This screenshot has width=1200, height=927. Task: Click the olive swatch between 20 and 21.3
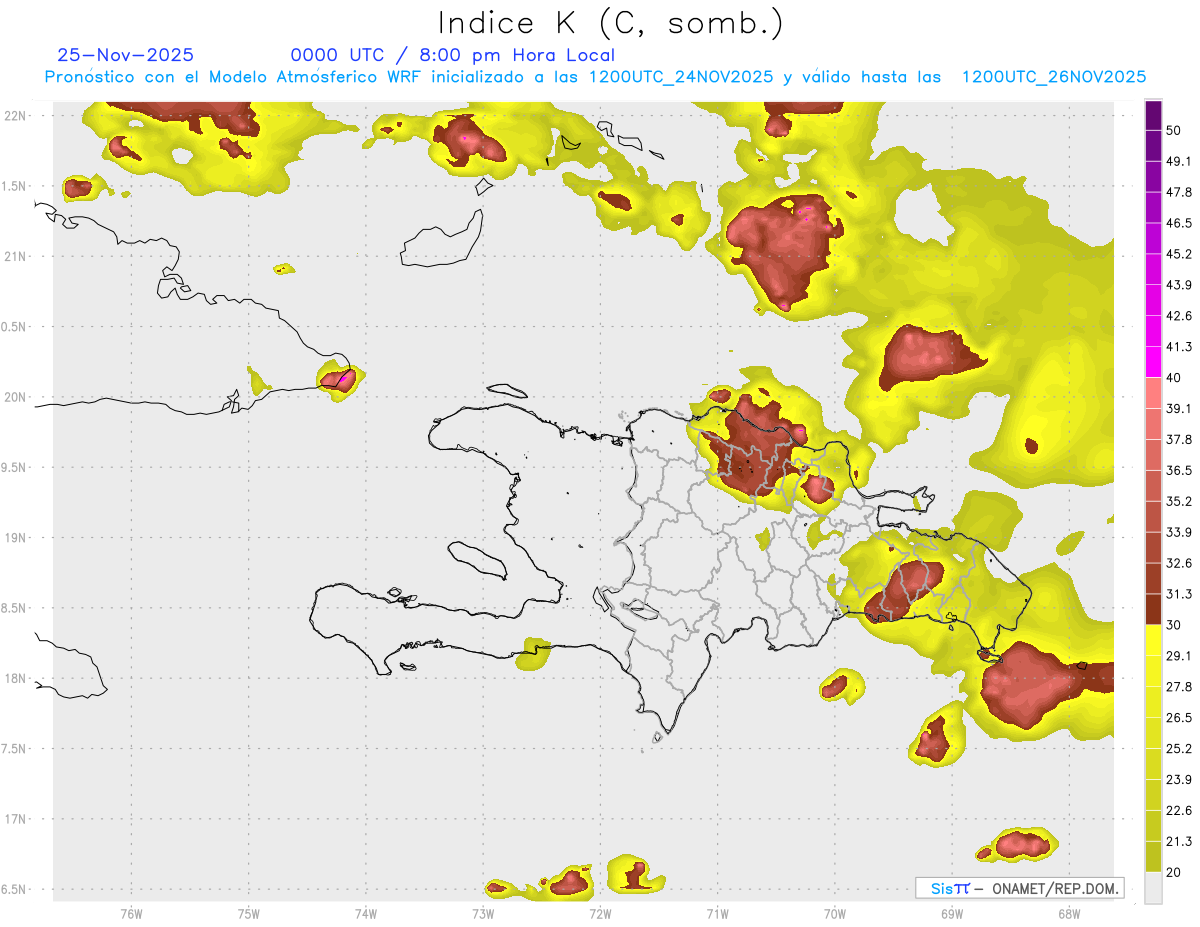(1153, 857)
